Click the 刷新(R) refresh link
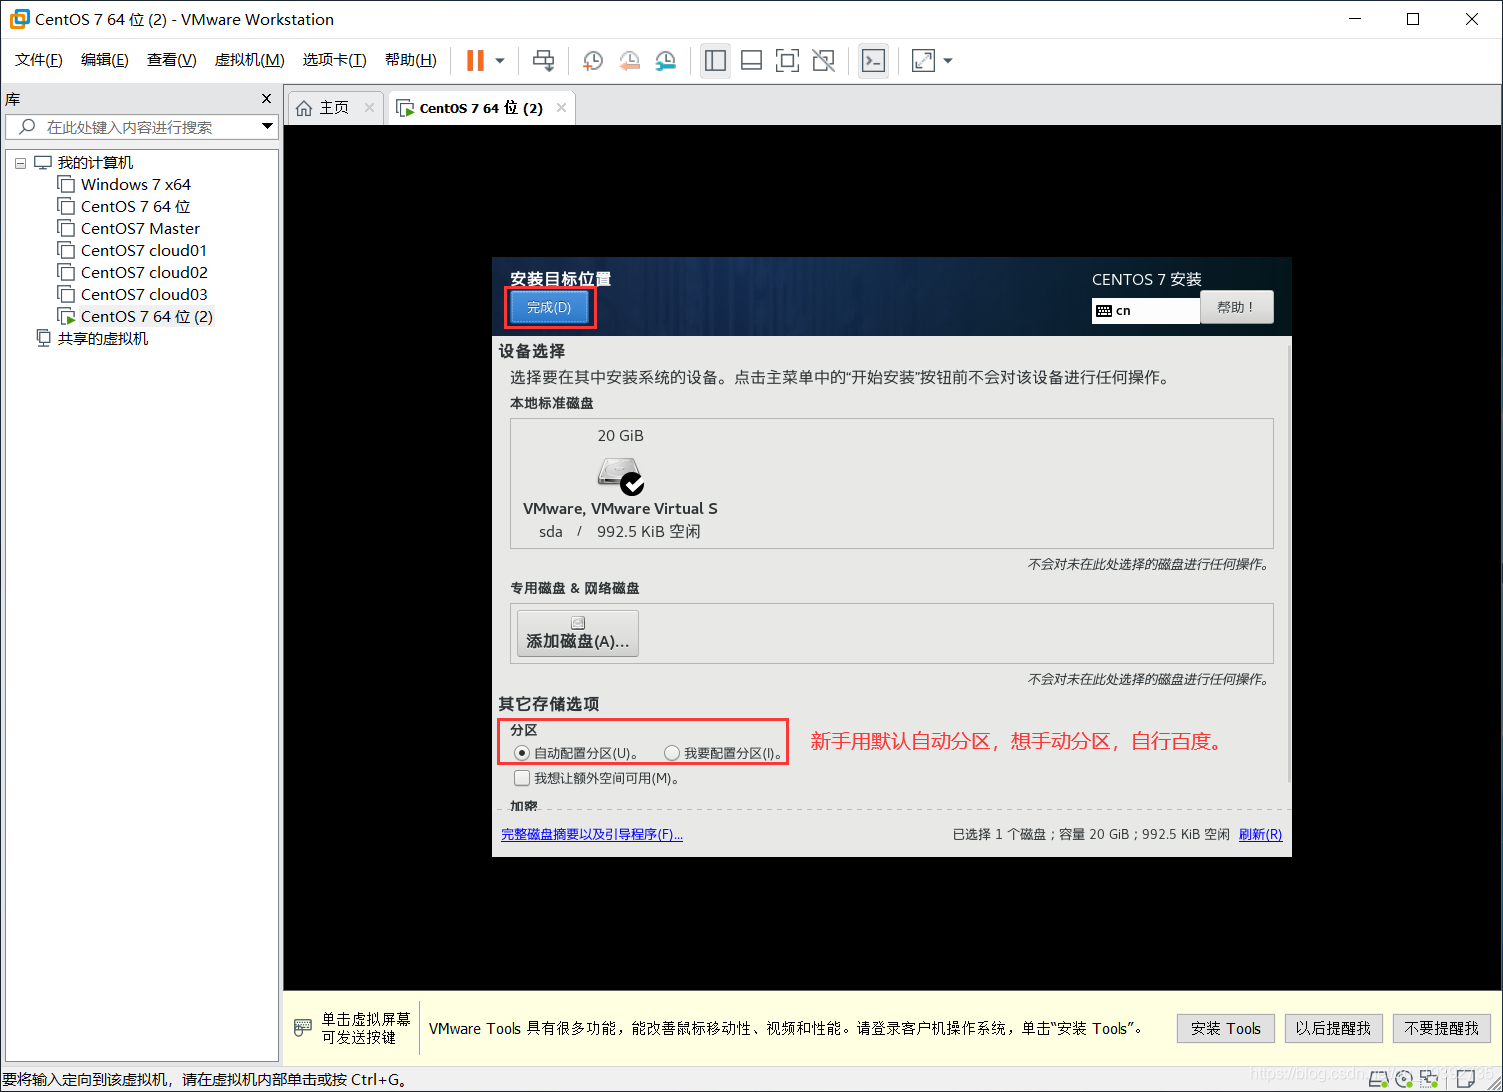1503x1092 pixels. pyautogui.click(x=1260, y=834)
